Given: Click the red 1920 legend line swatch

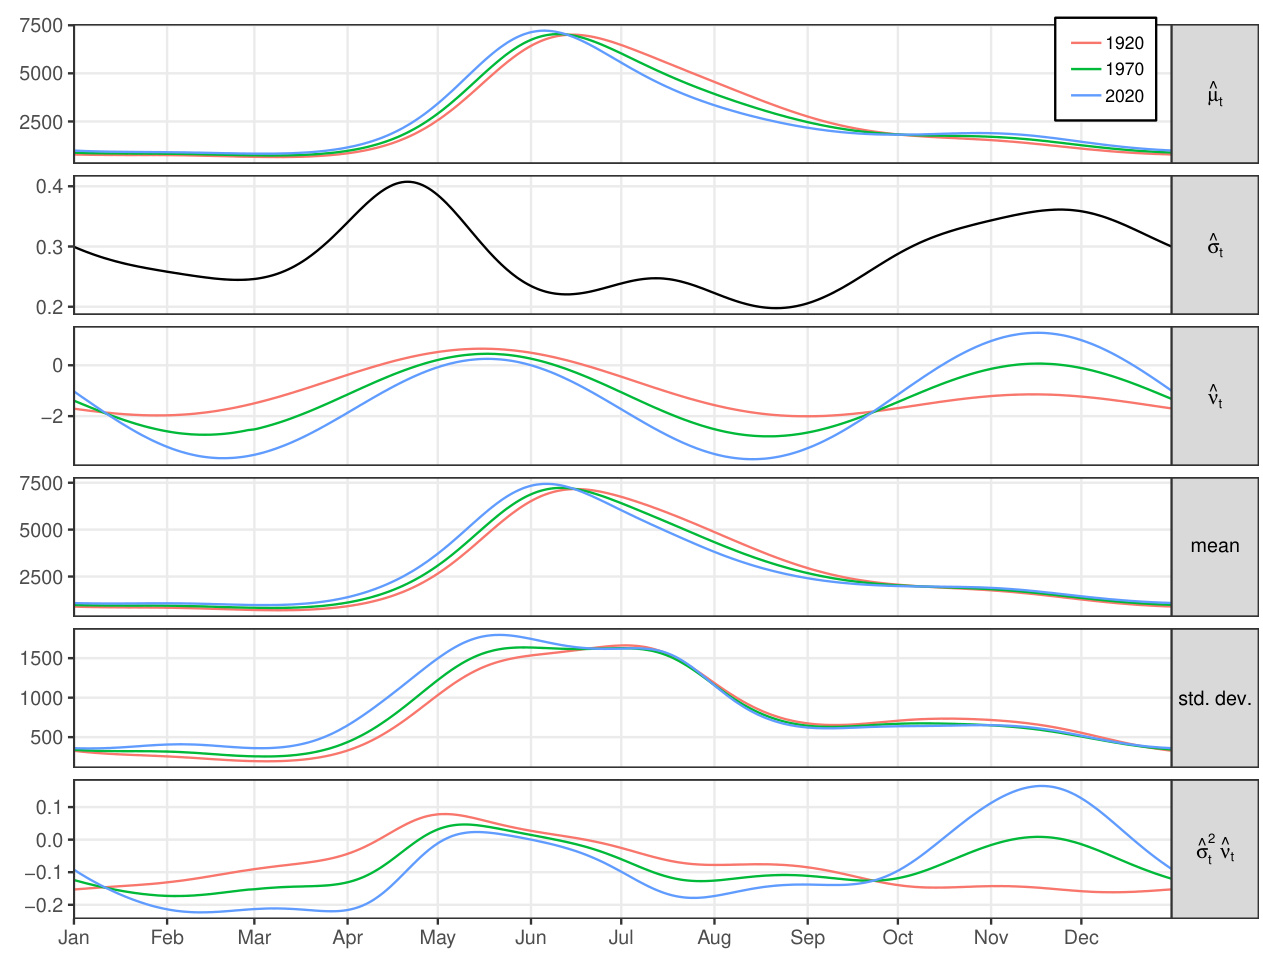Looking at the screenshot, I should pos(1085,43).
